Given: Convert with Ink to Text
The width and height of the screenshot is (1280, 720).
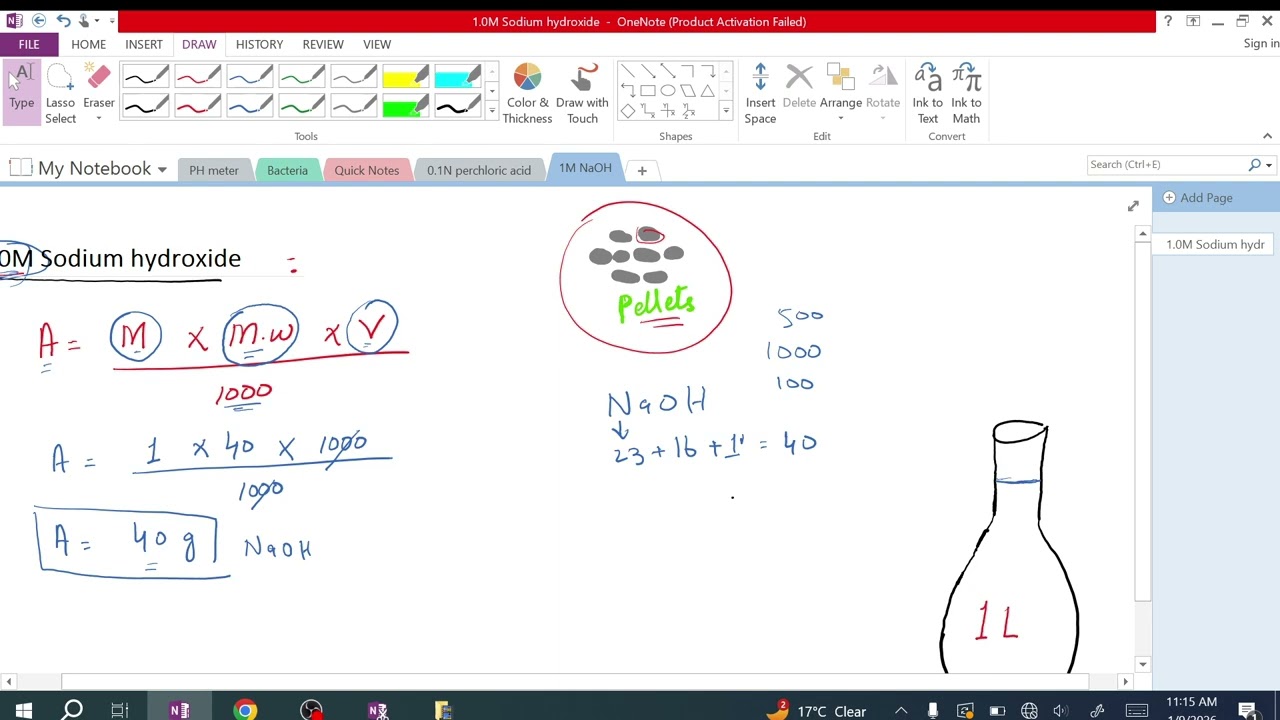Looking at the screenshot, I should point(928,94).
